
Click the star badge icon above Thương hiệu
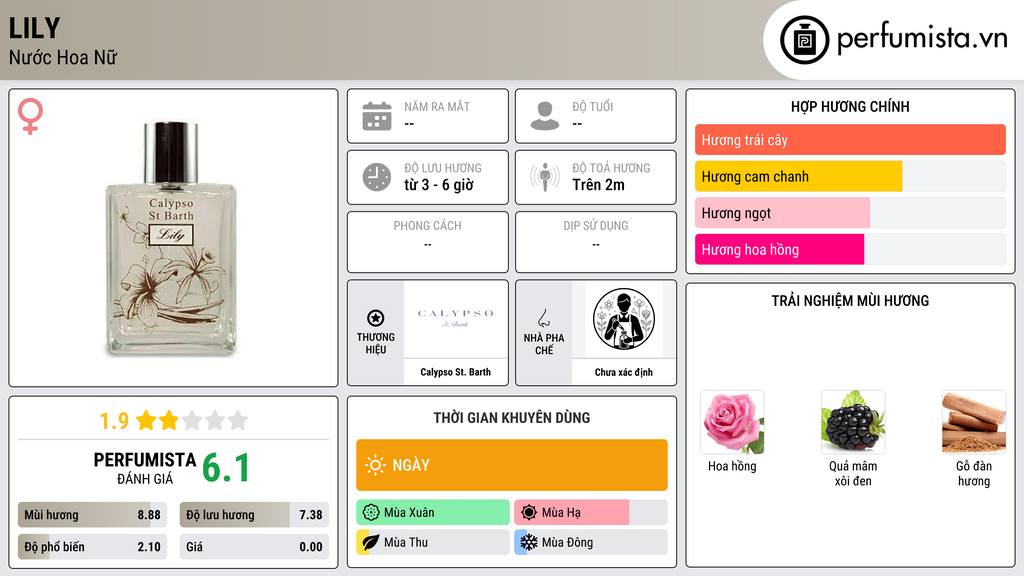pyautogui.click(x=376, y=318)
